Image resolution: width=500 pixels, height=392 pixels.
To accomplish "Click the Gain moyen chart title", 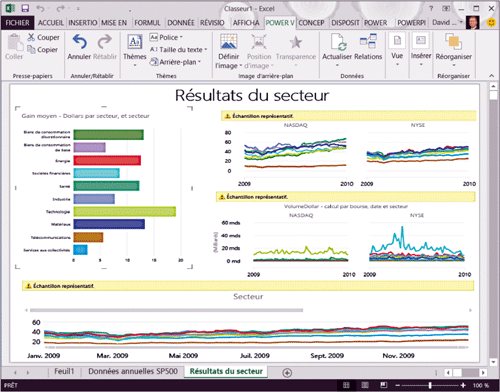I will pyautogui.click(x=85, y=116).
